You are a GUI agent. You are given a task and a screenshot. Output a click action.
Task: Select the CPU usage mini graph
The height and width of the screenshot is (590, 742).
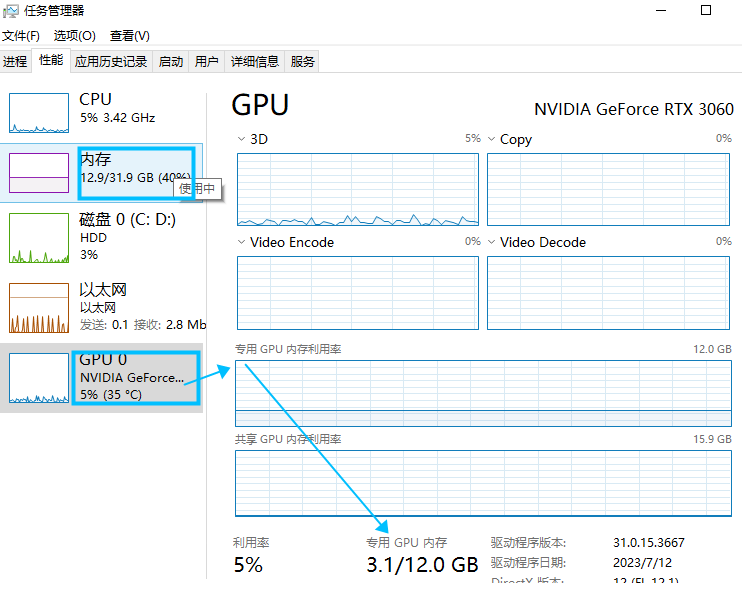click(39, 113)
